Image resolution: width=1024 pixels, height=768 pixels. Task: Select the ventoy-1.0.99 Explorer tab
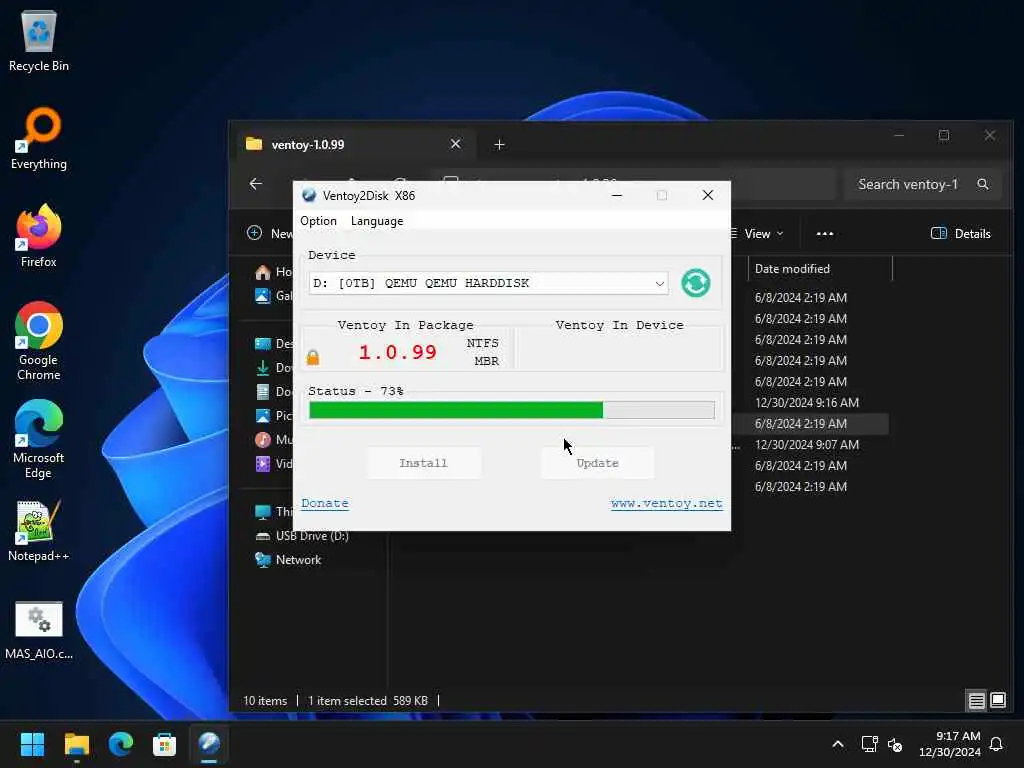355,144
